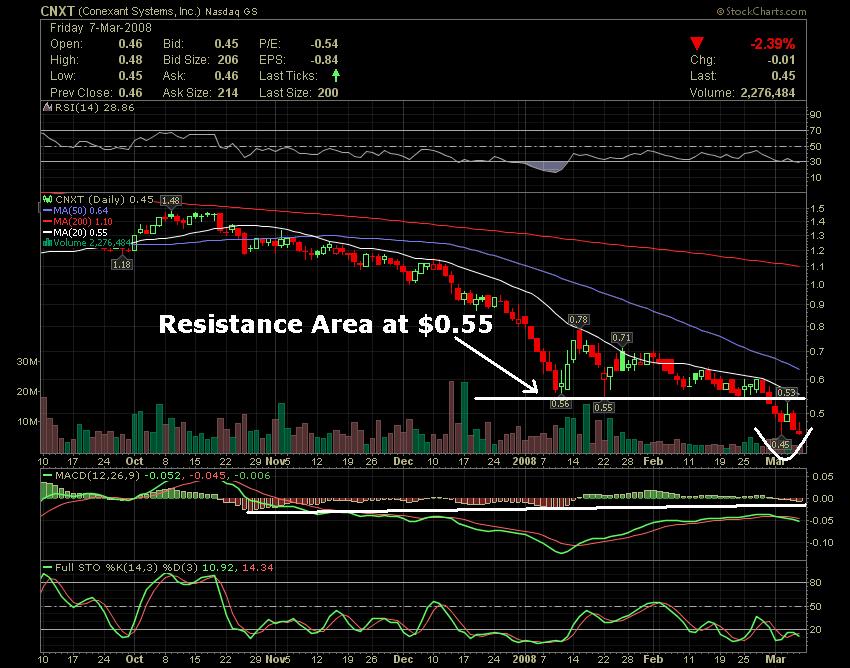Select the Volume 2,276,484 legend entry
Image resolution: width=850 pixels, height=668 pixels.
click(x=87, y=242)
